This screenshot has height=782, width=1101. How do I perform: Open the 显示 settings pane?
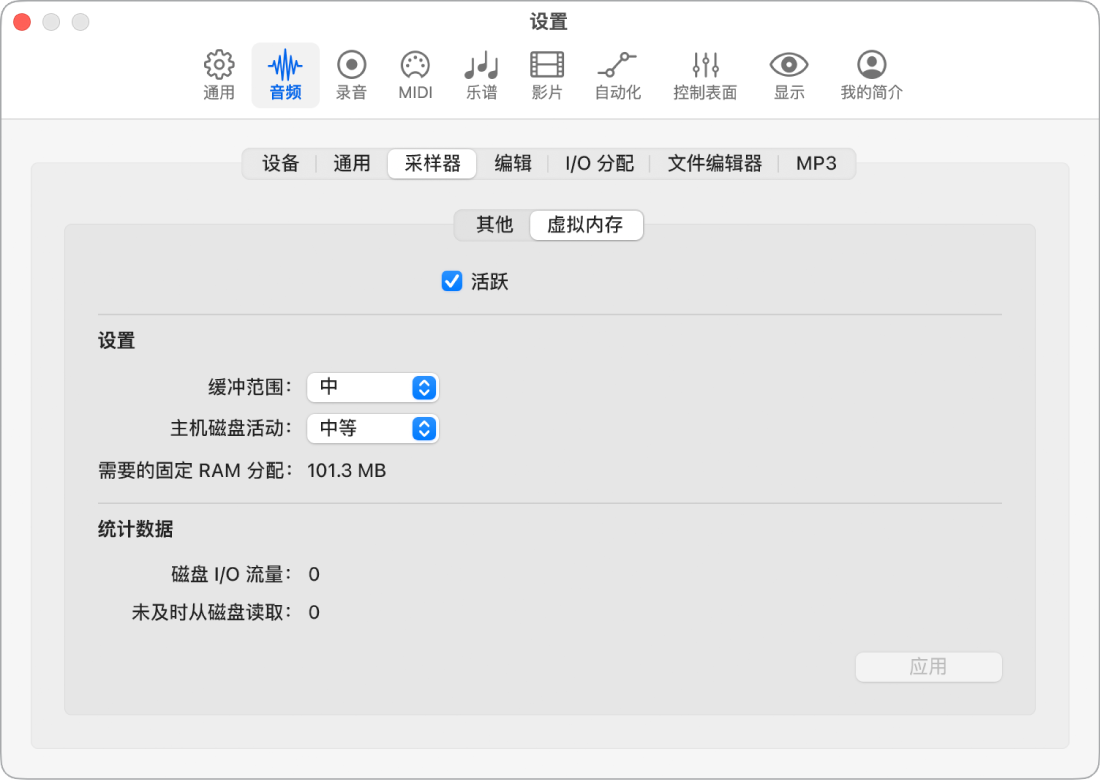pyautogui.click(x=789, y=74)
